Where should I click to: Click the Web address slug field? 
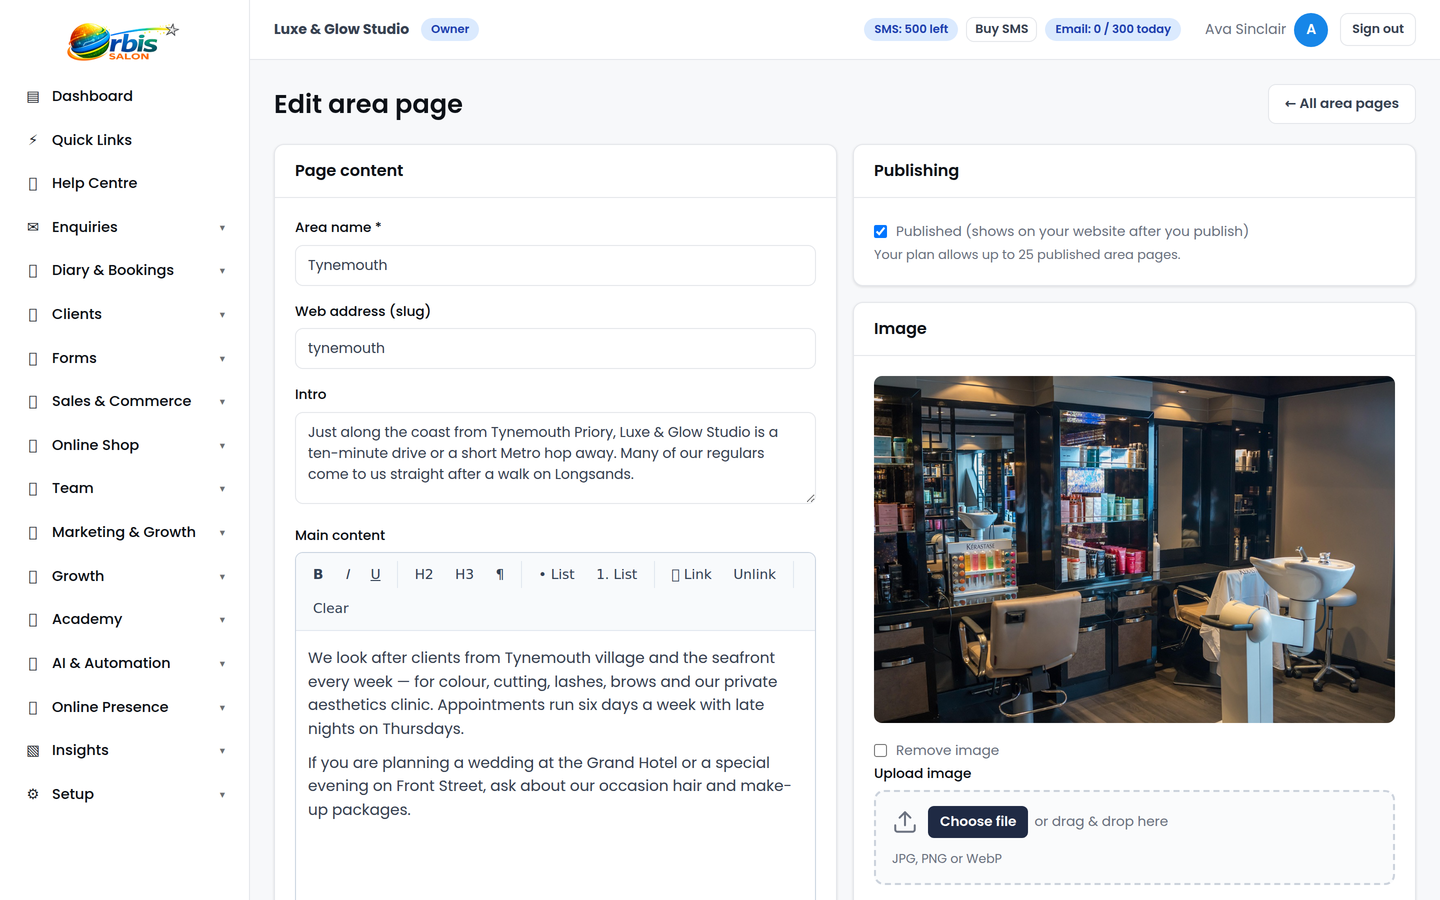(x=555, y=349)
